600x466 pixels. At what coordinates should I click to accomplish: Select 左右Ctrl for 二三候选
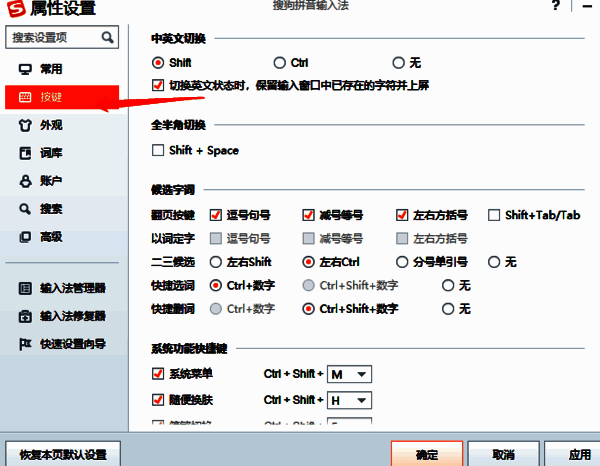click(308, 262)
